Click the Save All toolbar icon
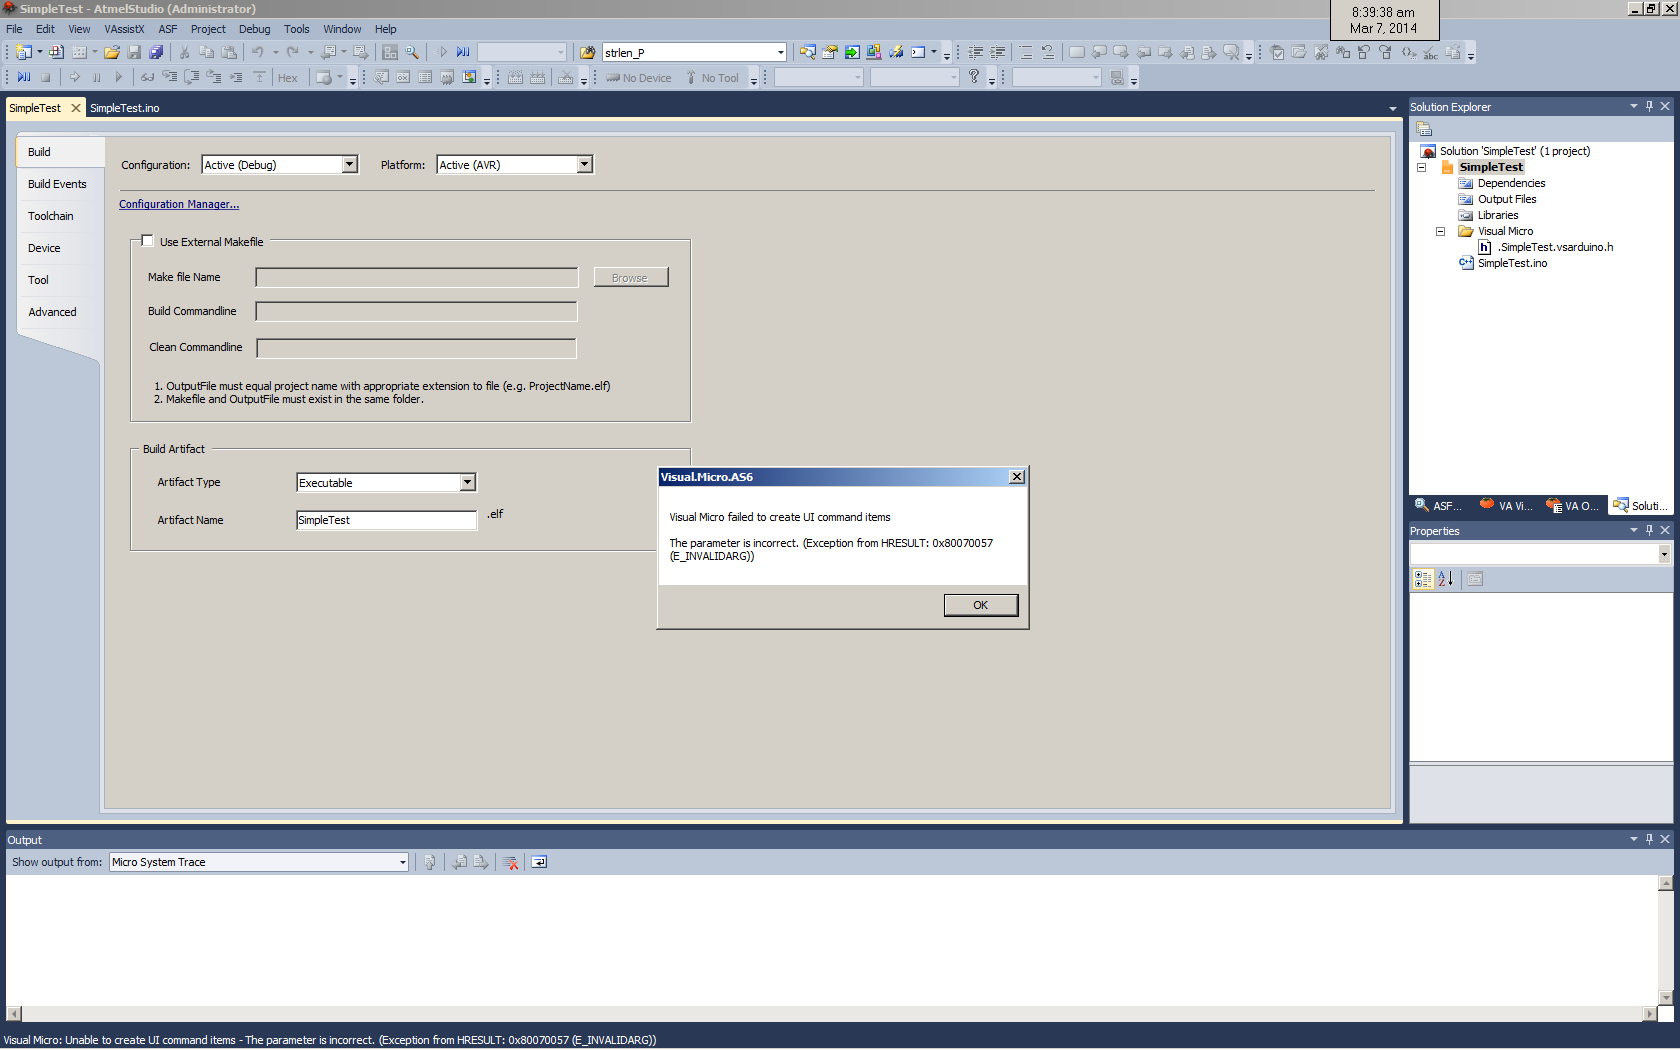The image size is (1680, 1050). [156, 53]
